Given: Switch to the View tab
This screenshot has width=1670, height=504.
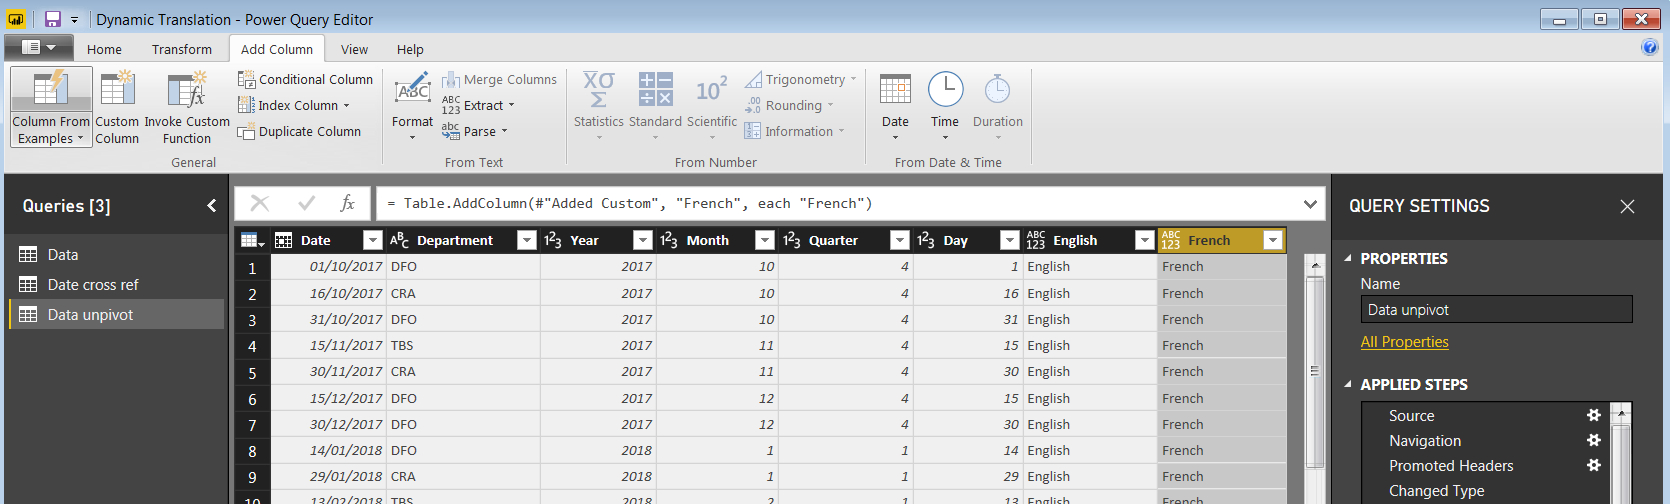Looking at the screenshot, I should [x=354, y=49].
